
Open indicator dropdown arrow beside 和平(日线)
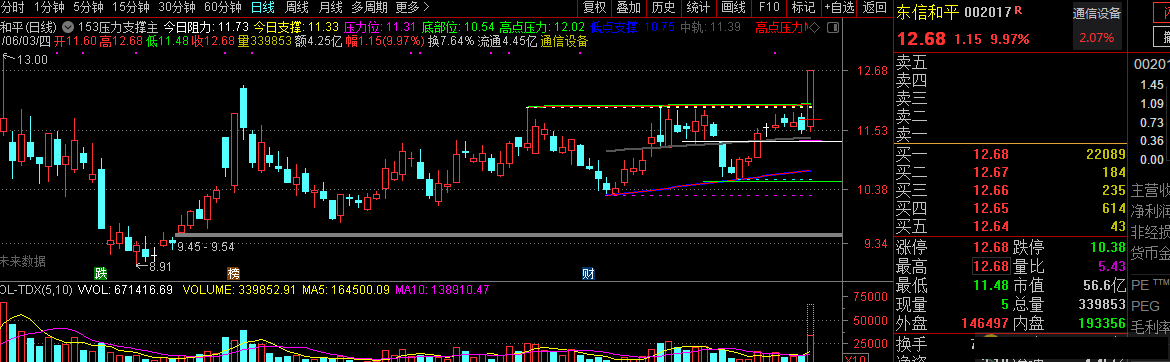click(68, 27)
